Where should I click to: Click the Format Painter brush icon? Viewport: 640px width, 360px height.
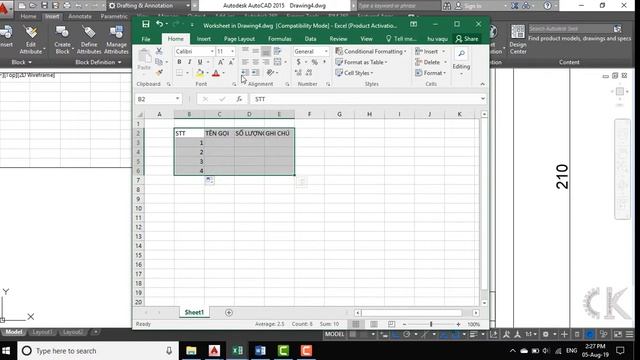point(159,73)
